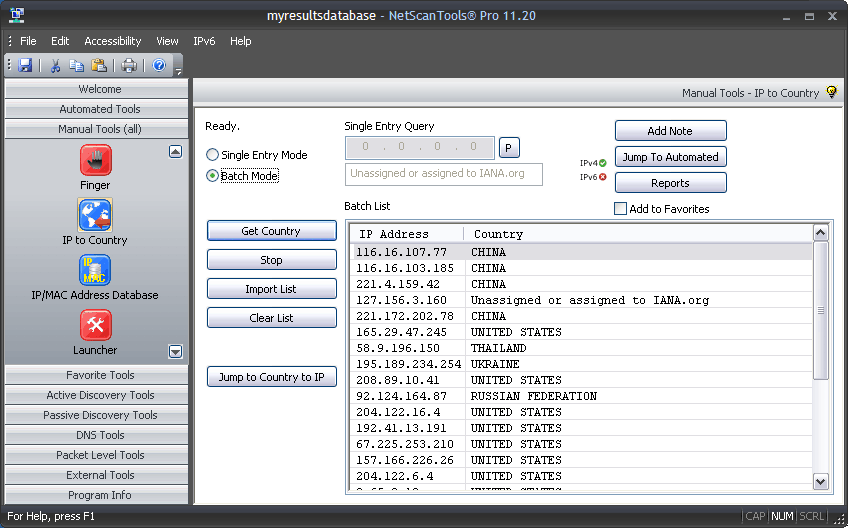Click the Get Country button
The image size is (848, 528).
(x=271, y=231)
